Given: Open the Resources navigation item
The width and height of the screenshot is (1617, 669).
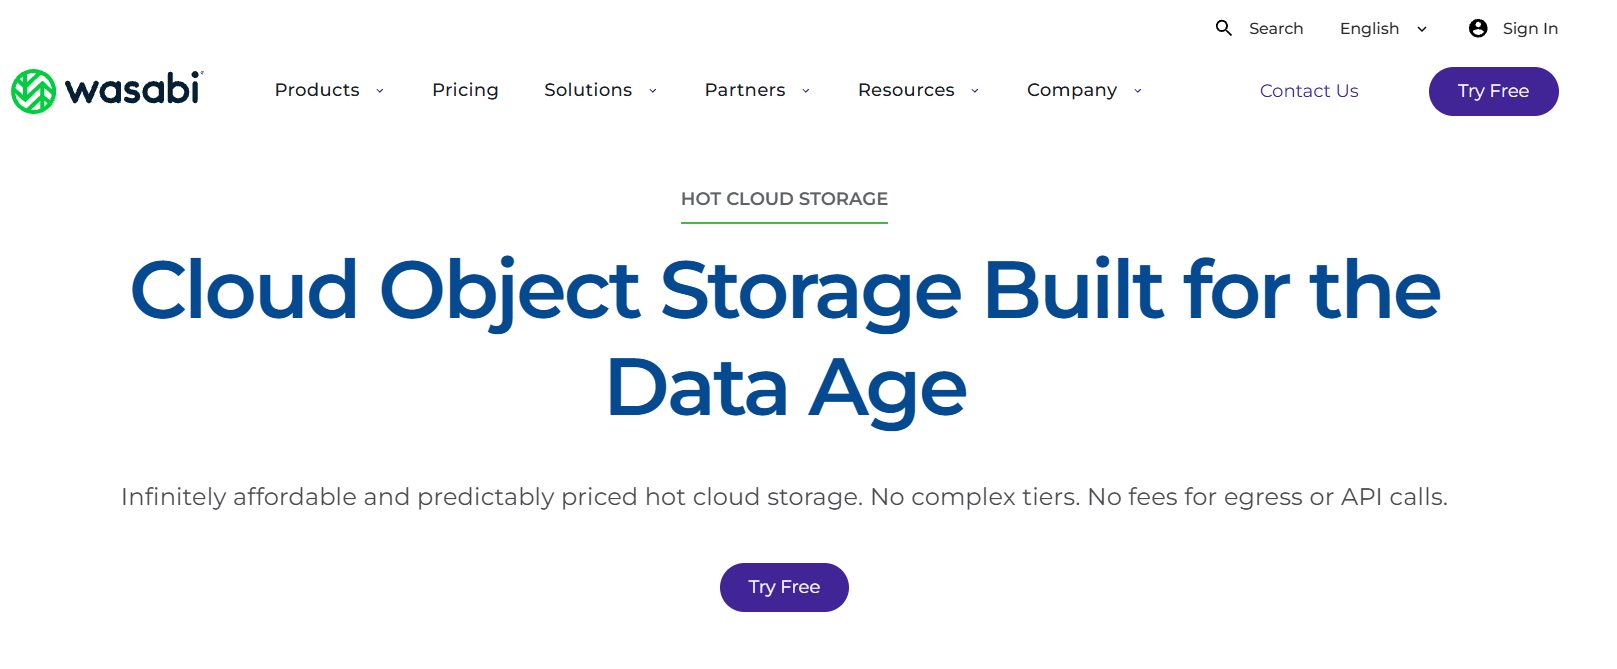Looking at the screenshot, I should click(906, 90).
